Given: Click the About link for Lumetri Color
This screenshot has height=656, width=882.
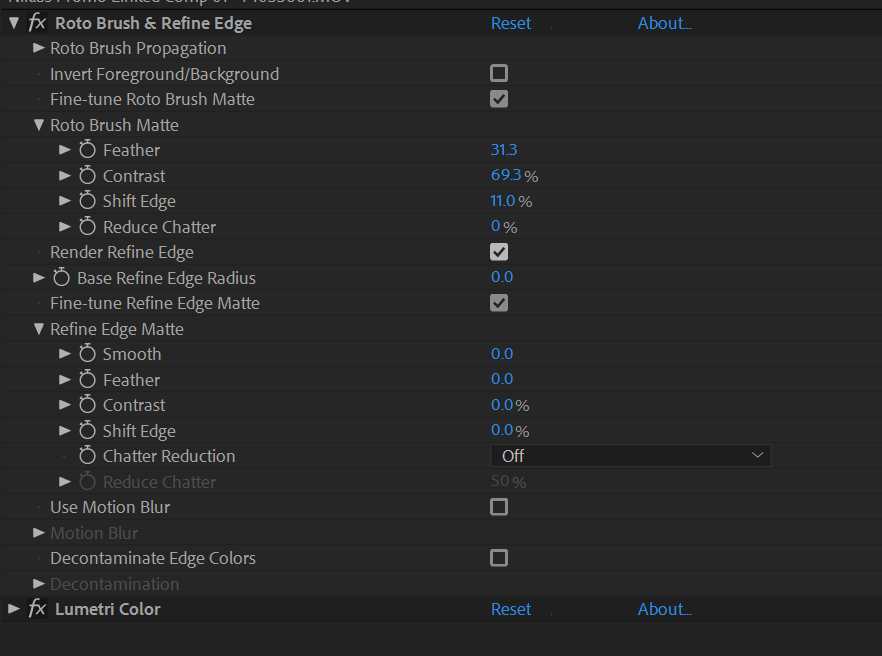Looking at the screenshot, I should point(664,609).
